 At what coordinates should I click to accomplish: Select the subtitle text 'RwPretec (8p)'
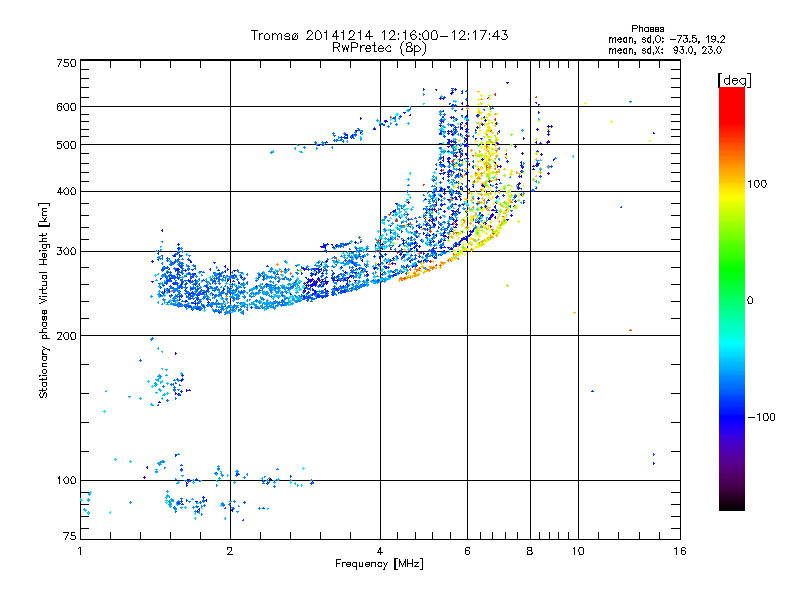[x=379, y=48]
